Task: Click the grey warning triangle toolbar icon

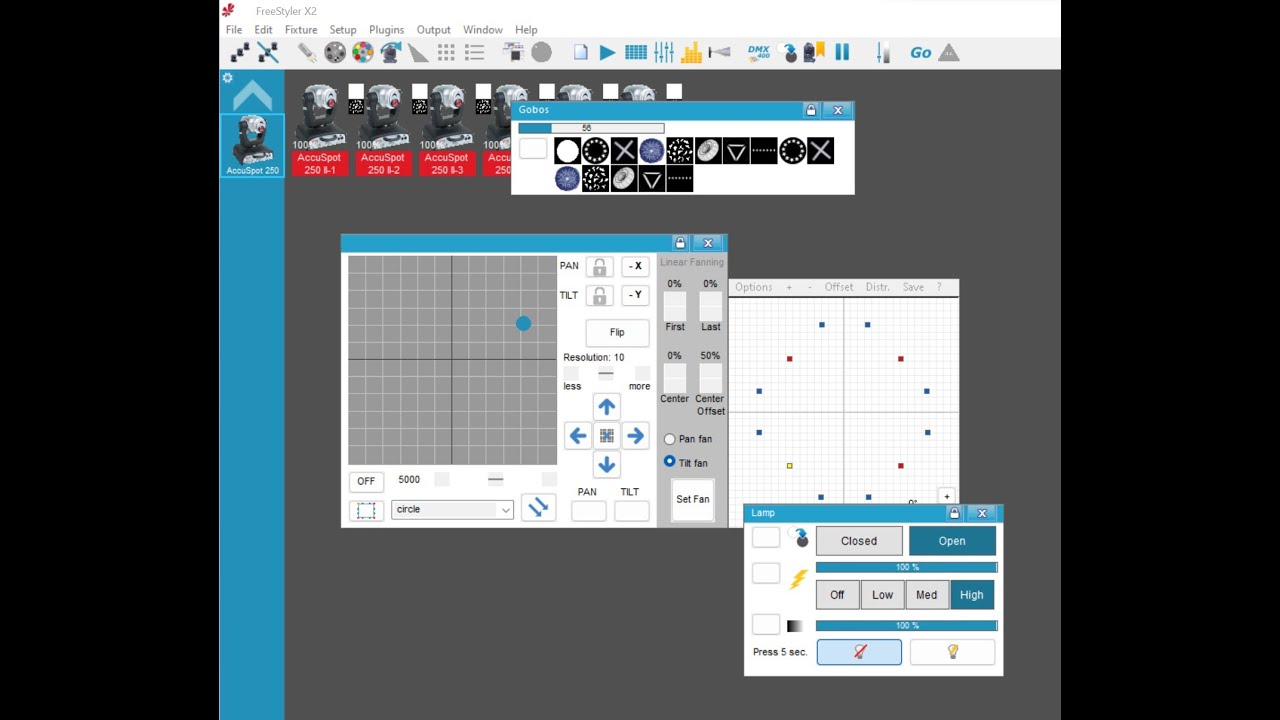Action: [949, 53]
